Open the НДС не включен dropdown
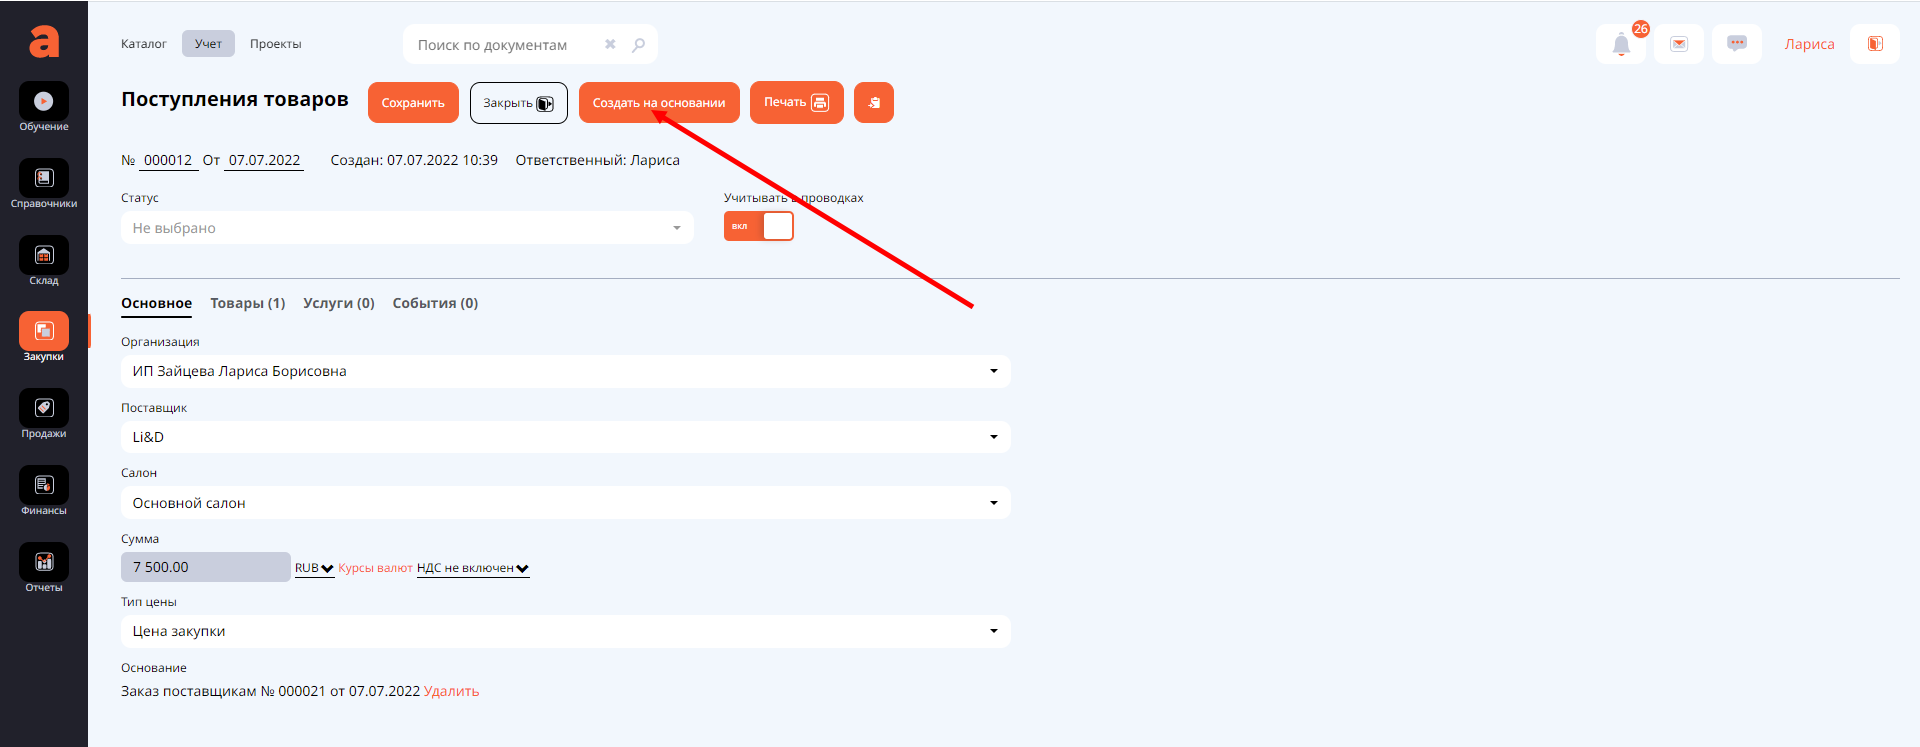 coord(472,568)
